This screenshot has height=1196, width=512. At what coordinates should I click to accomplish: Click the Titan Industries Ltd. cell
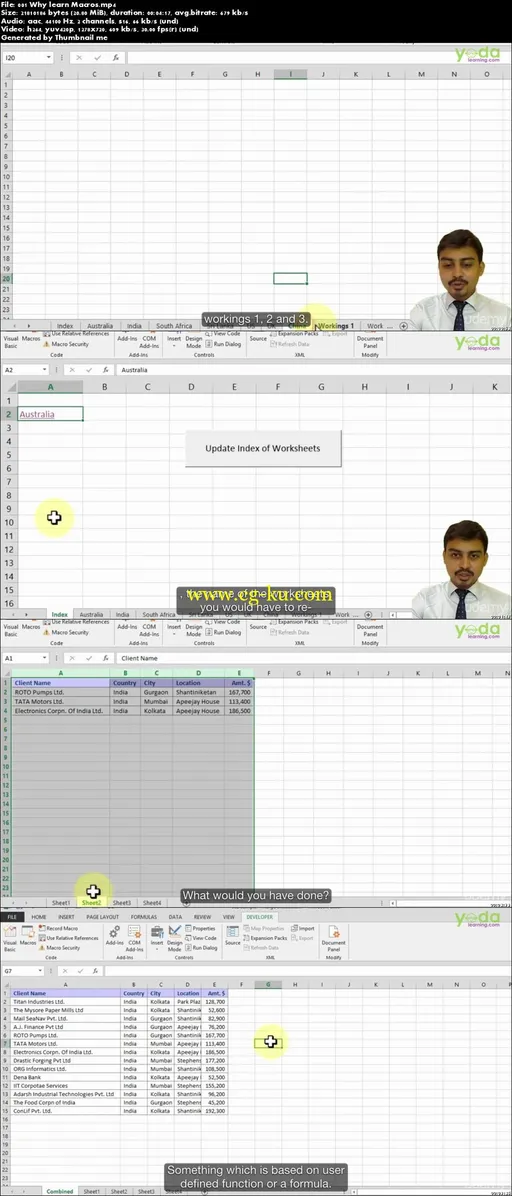pyautogui.click(x=66, y=1001)
